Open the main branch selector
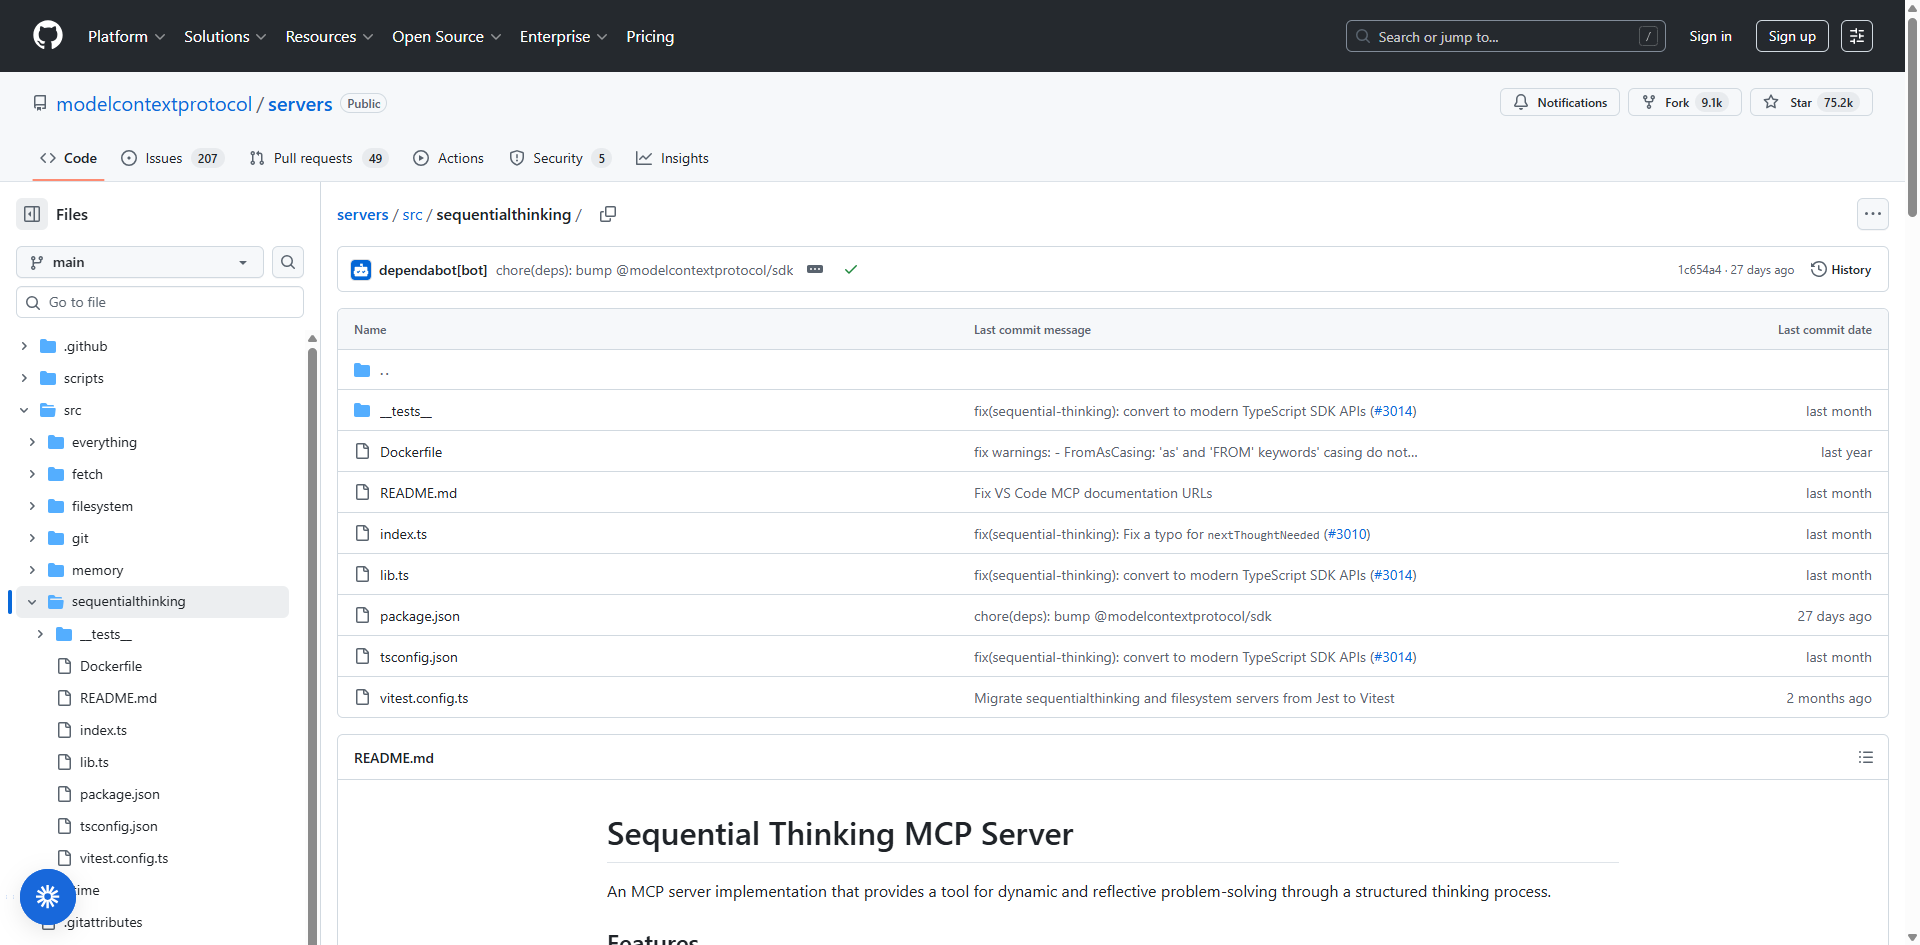Screen dimensions: 1920x945 [x=138, y=261]
